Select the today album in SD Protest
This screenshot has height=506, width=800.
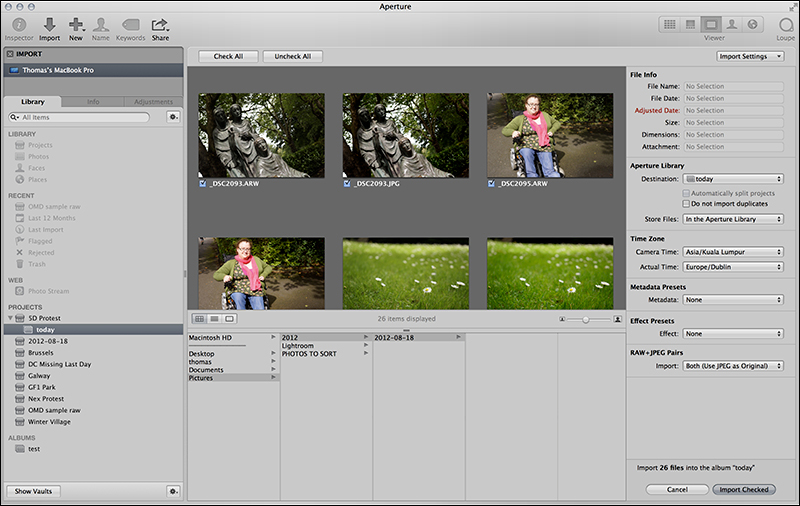tap(93, 330)
